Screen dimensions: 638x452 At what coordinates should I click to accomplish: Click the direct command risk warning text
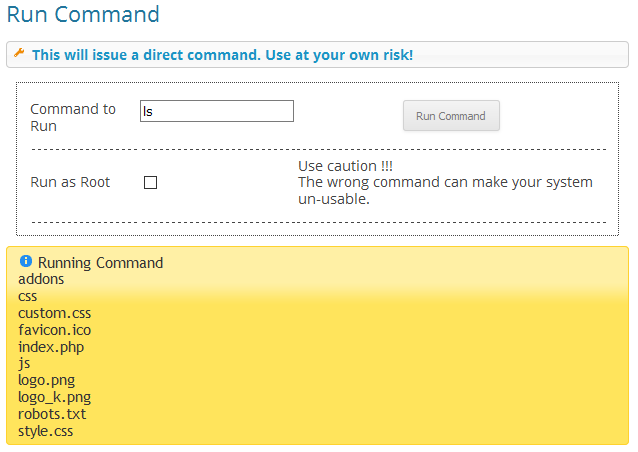[223, 55]
